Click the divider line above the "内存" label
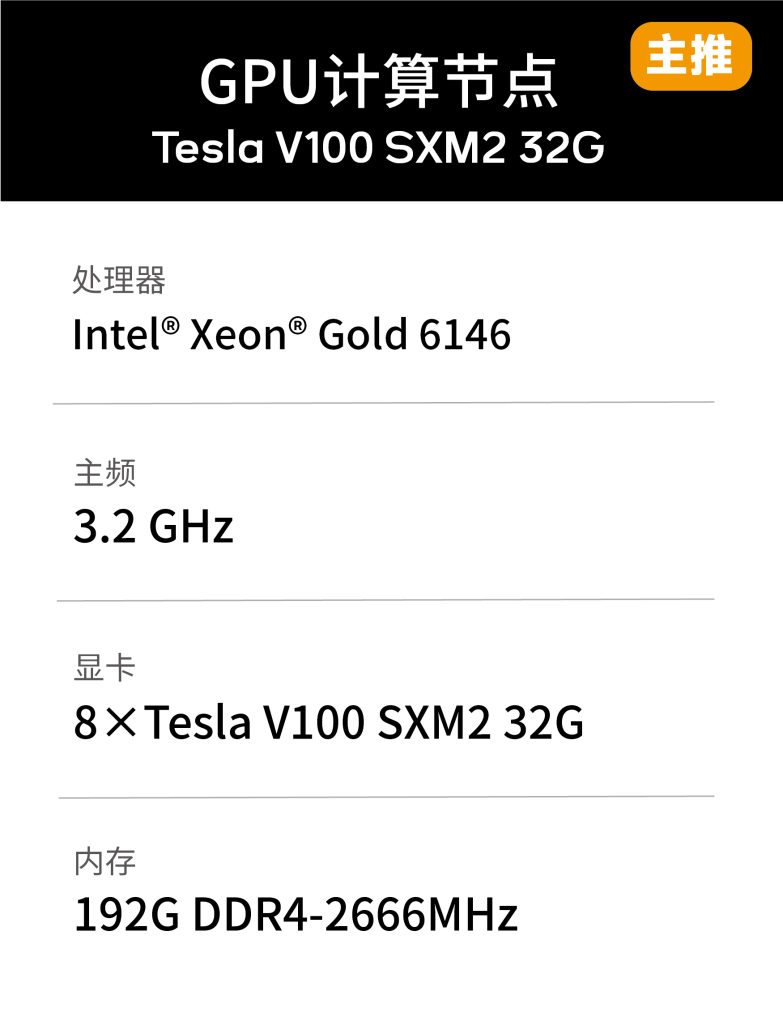Screen dimensions: 783x1024 click(x=386, y=797)
